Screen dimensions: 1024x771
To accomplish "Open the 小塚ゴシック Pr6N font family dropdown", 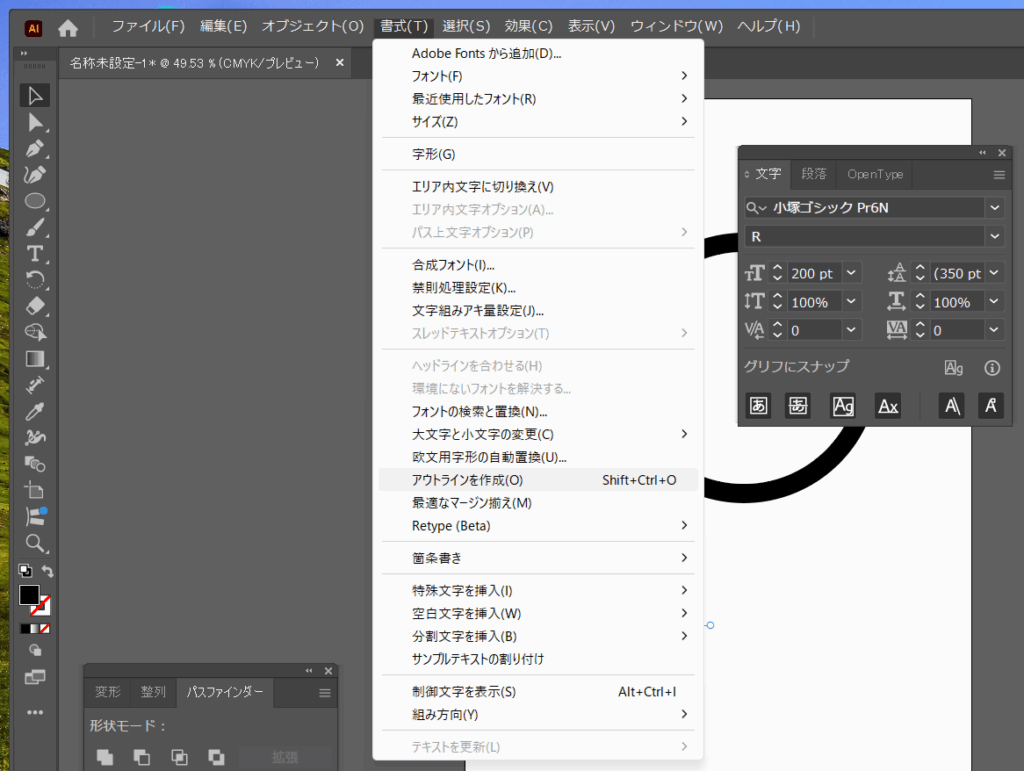I will click(x=994, y=207).
